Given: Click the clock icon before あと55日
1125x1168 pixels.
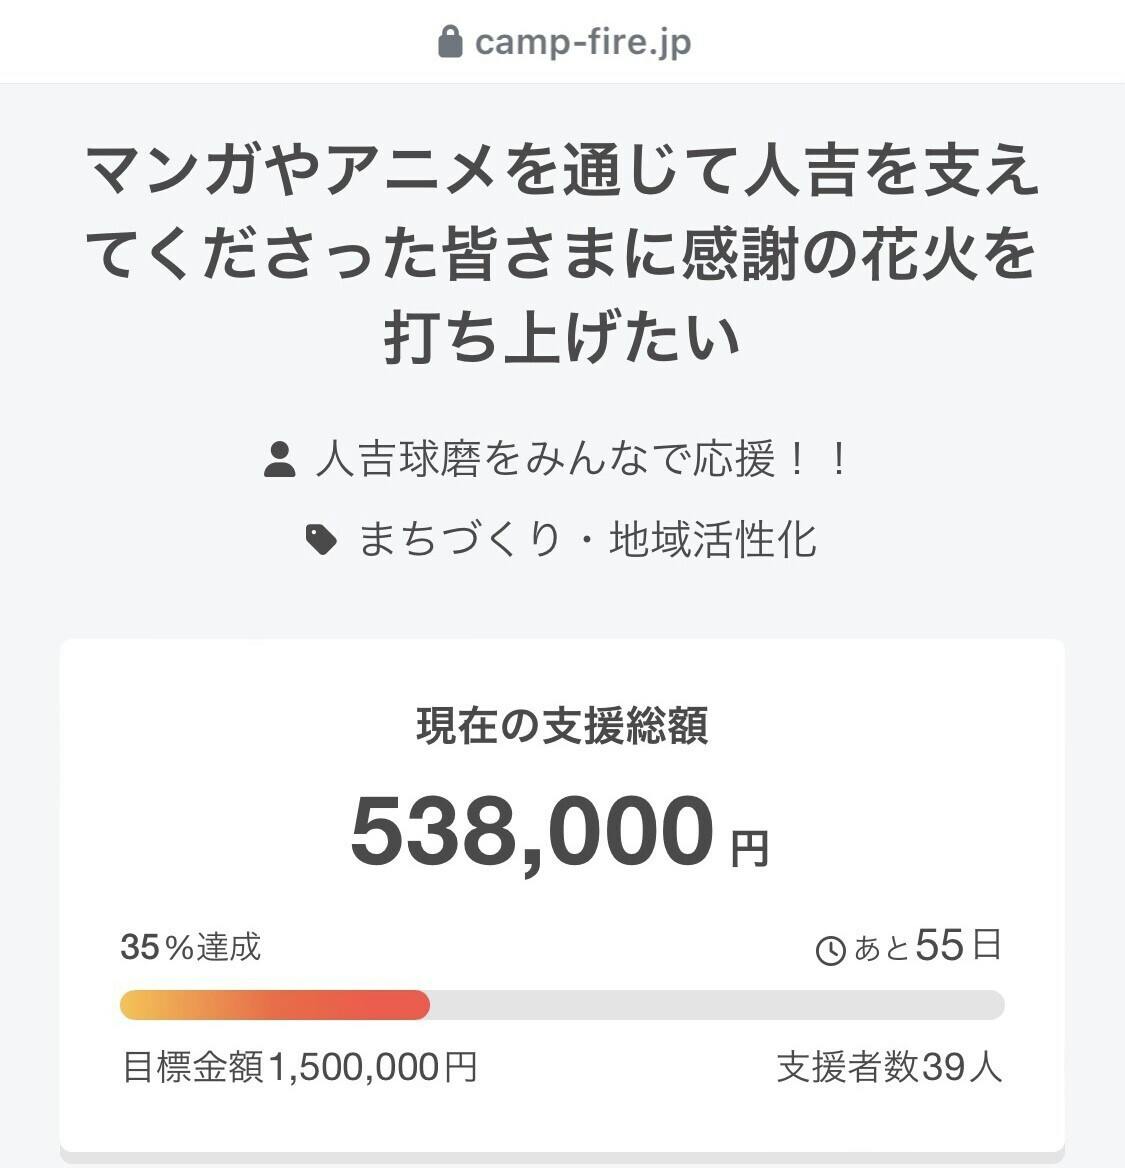Looking at the screenshot, I should click(831, 950).
